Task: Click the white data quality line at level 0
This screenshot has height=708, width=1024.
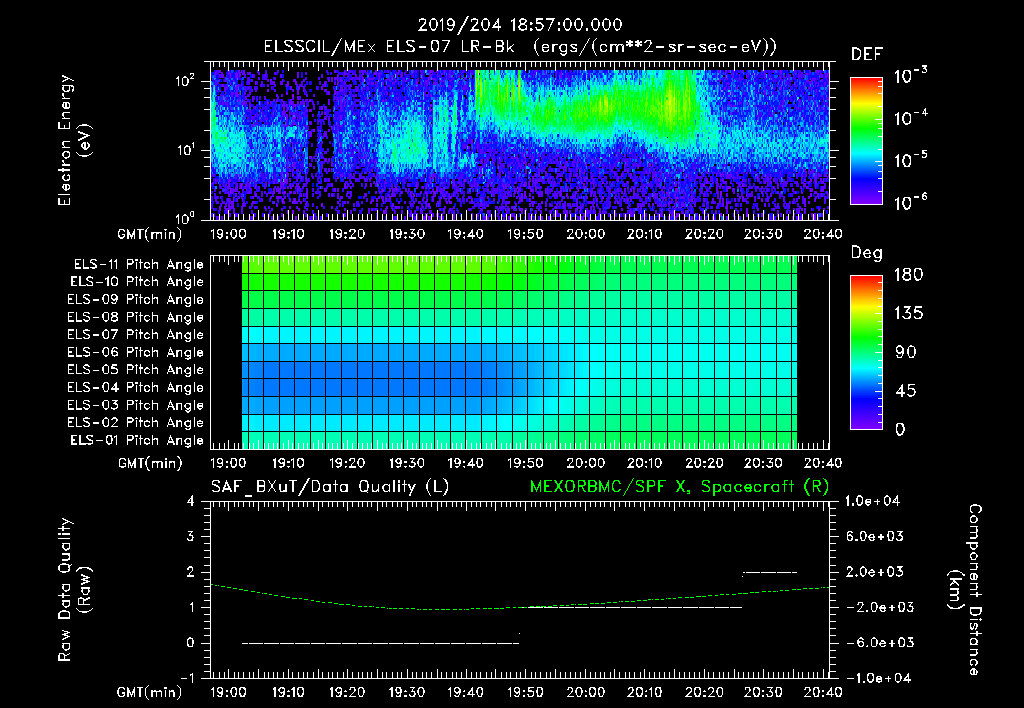Action: click(x=381, y=643)
